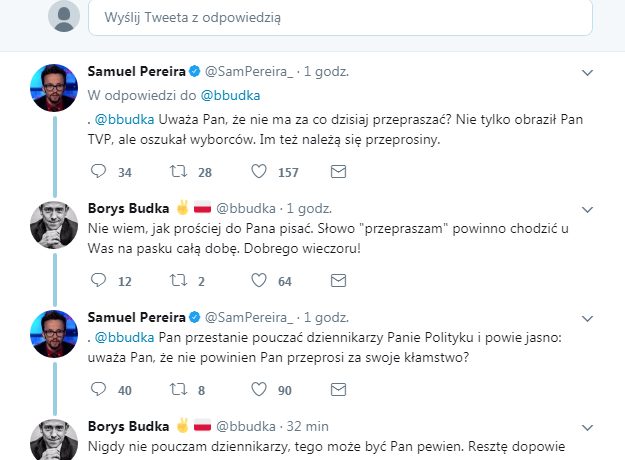Retweet Borys Budka's tweet with 2 retweets
The image size is (625, 460).
179,281
